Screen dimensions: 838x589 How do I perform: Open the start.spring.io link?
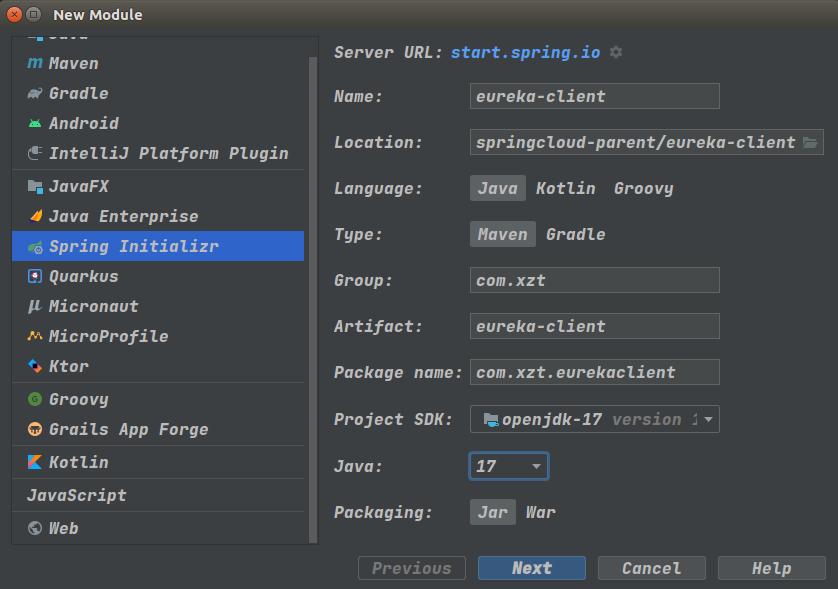coord(525,52)
